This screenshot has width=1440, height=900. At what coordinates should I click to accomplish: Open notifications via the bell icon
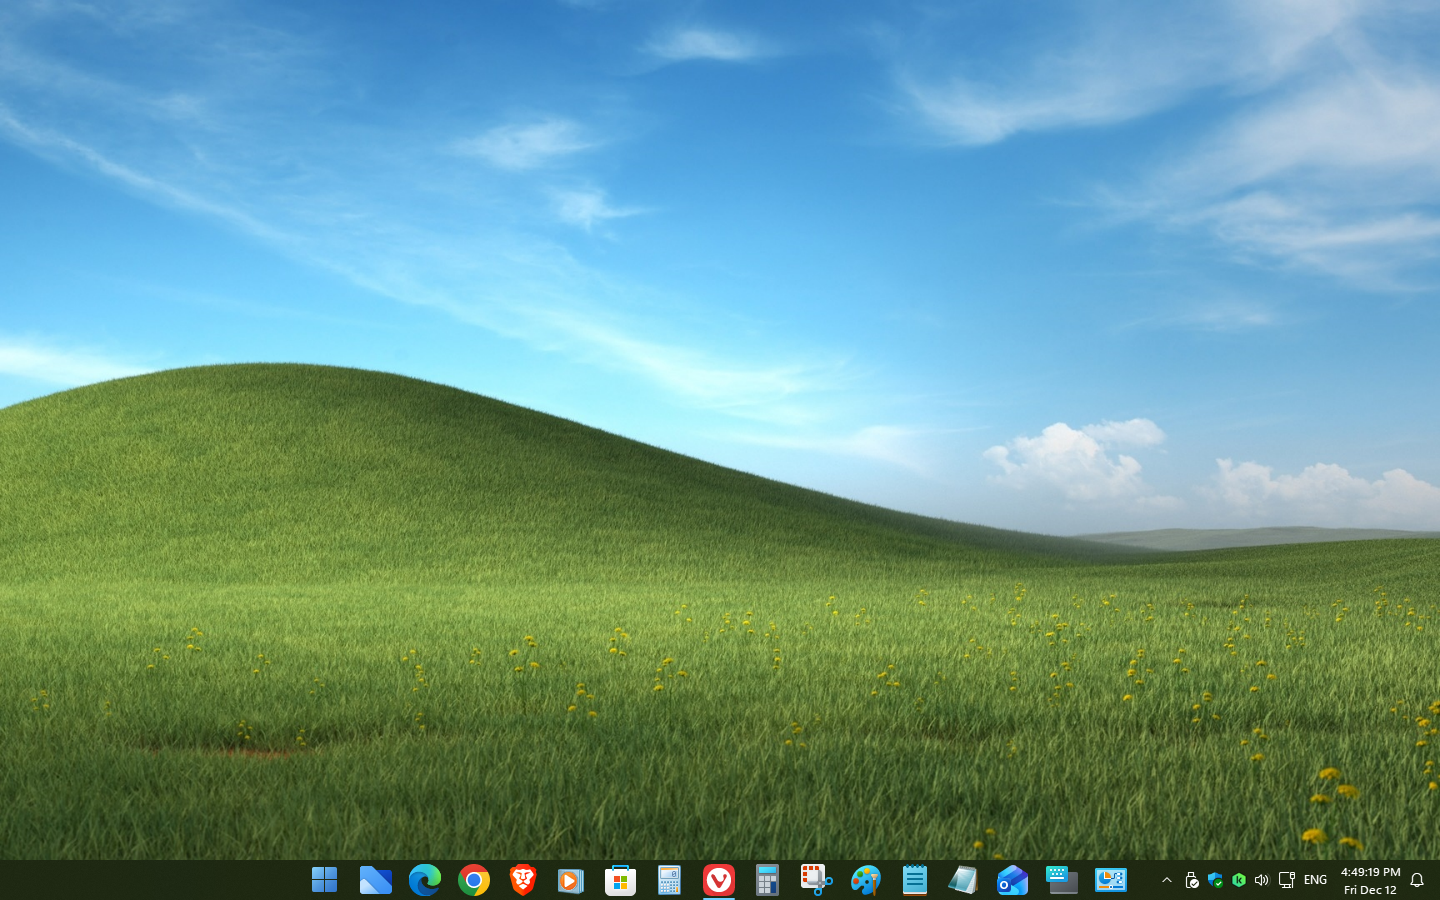click(x=1417, y=880)
